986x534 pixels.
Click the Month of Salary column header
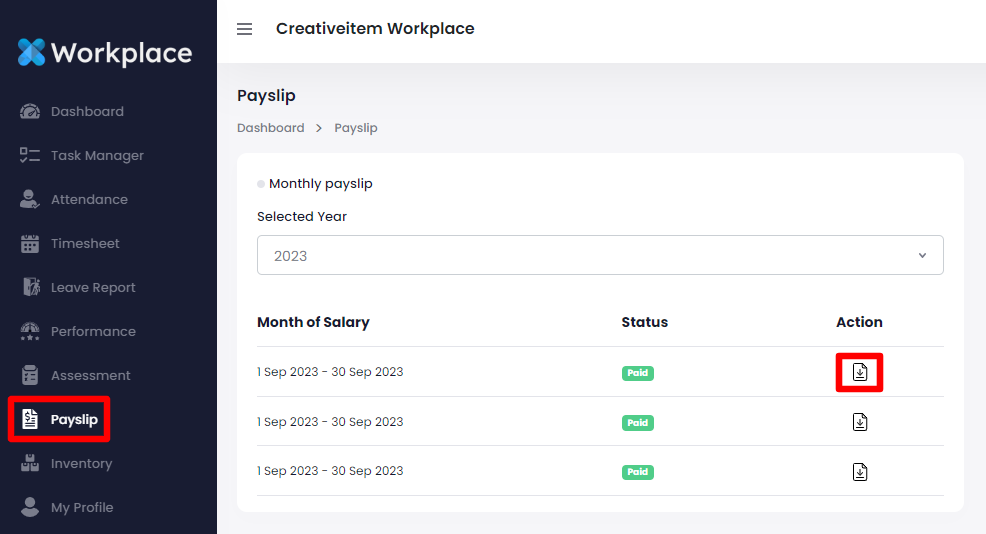[x=313, y=322]
